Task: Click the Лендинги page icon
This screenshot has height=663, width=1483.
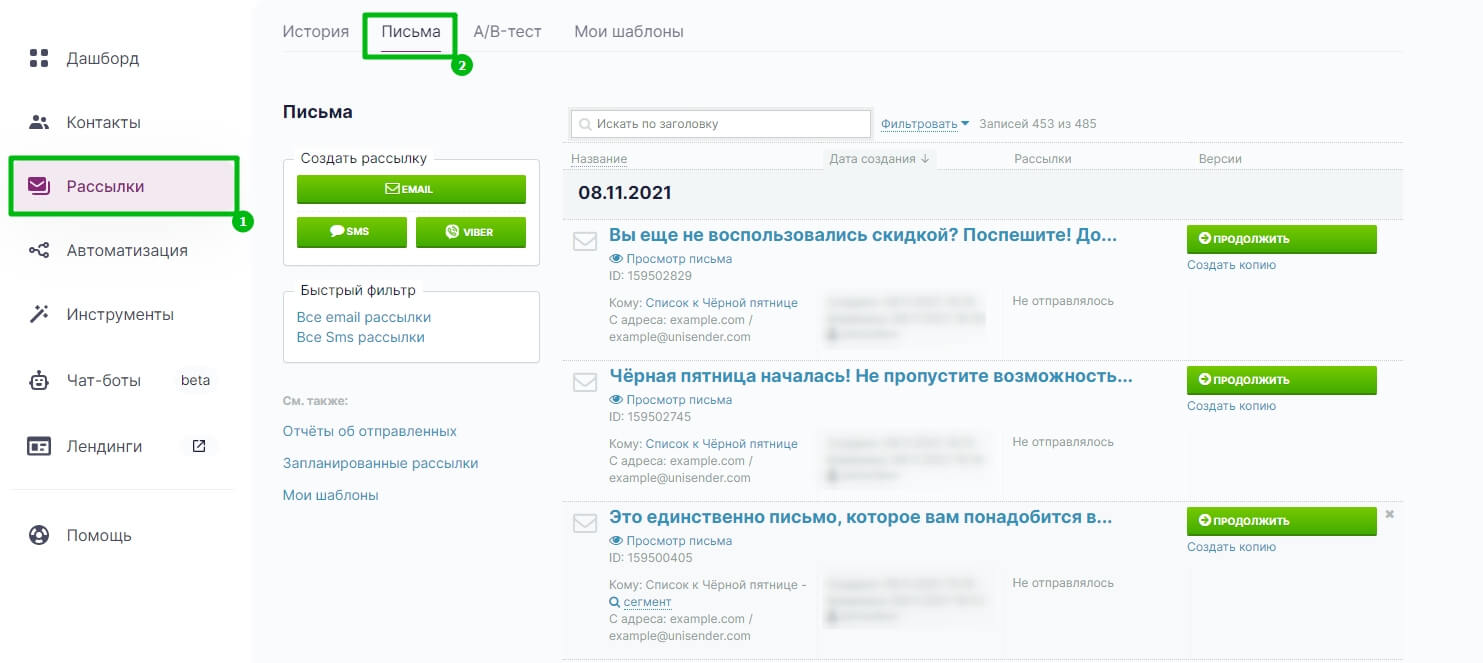Action: [39, 446]
